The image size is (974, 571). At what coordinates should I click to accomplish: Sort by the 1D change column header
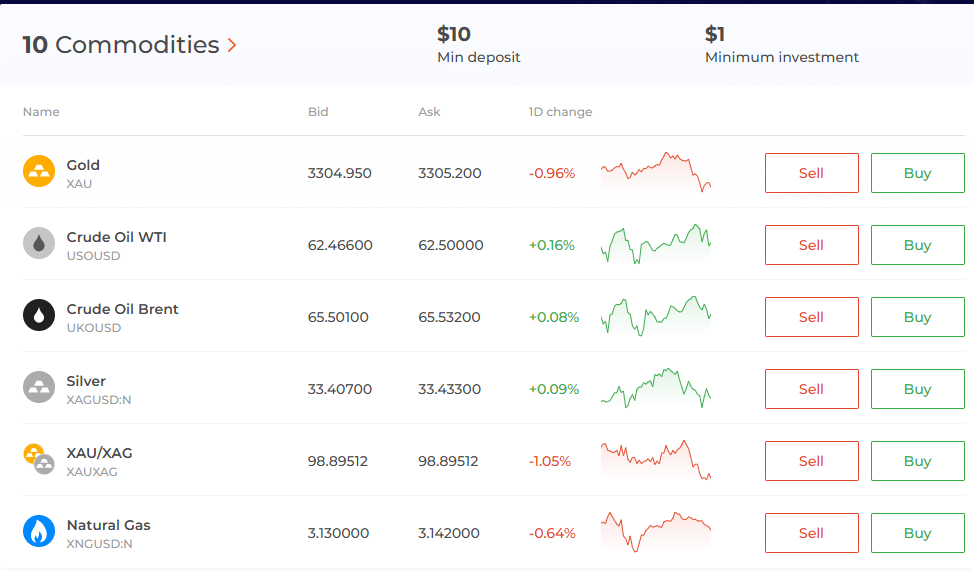pyautogui.click(x=560, y=112)
